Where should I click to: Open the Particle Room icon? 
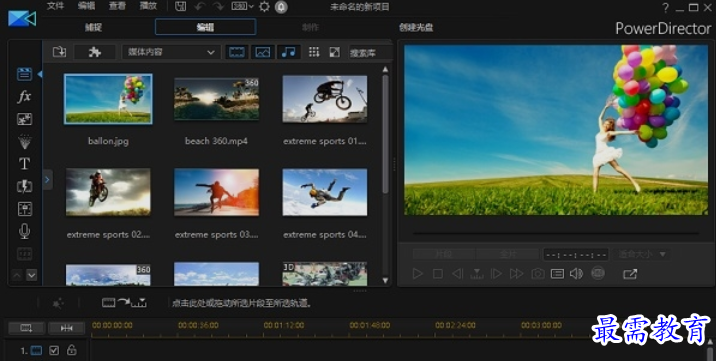pos(24,141)
